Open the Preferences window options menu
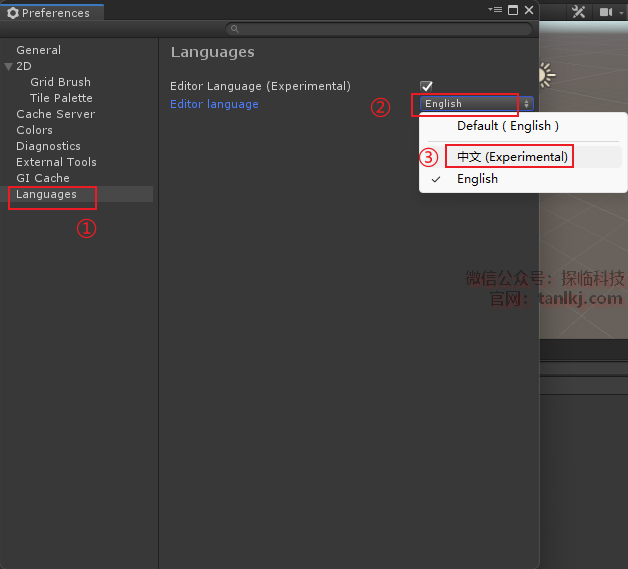The image size is (628, 569). tap(495, 10)
